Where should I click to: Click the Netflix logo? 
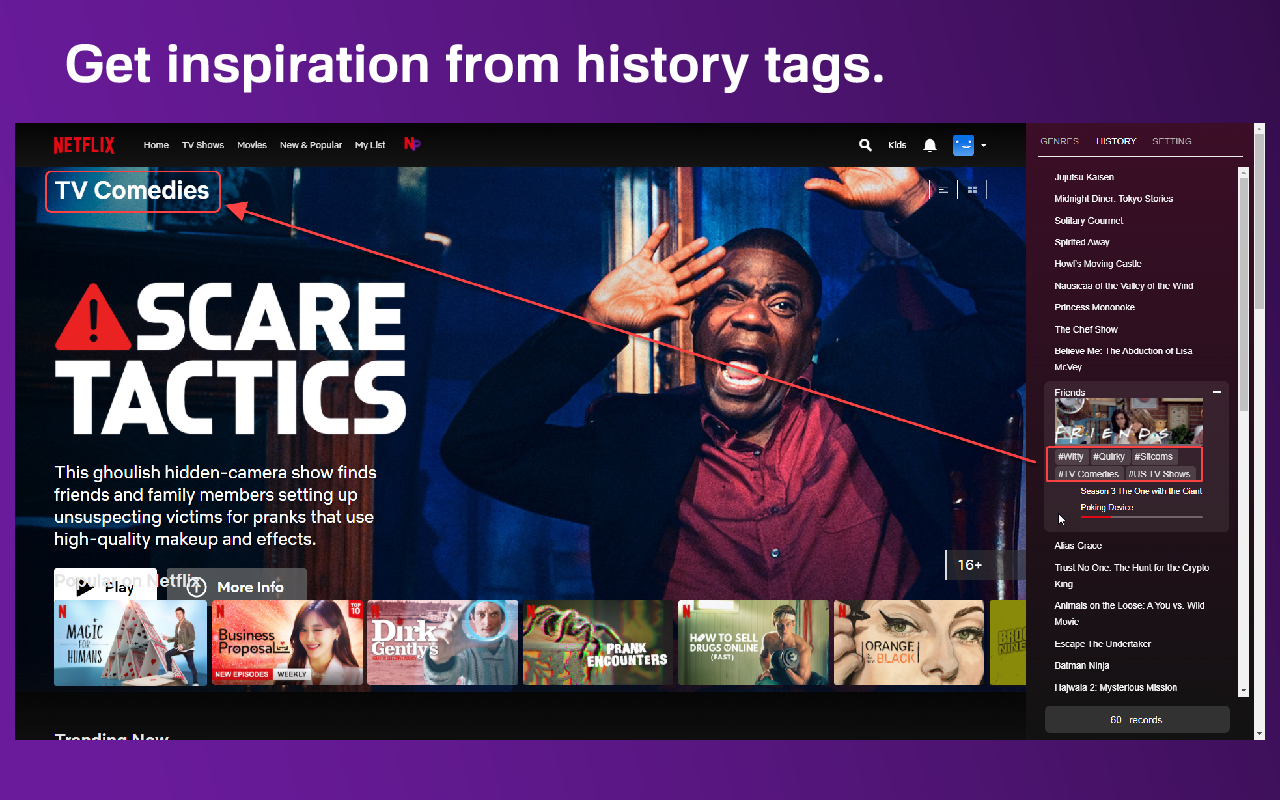pyautogui.click(x=84, y=145)
